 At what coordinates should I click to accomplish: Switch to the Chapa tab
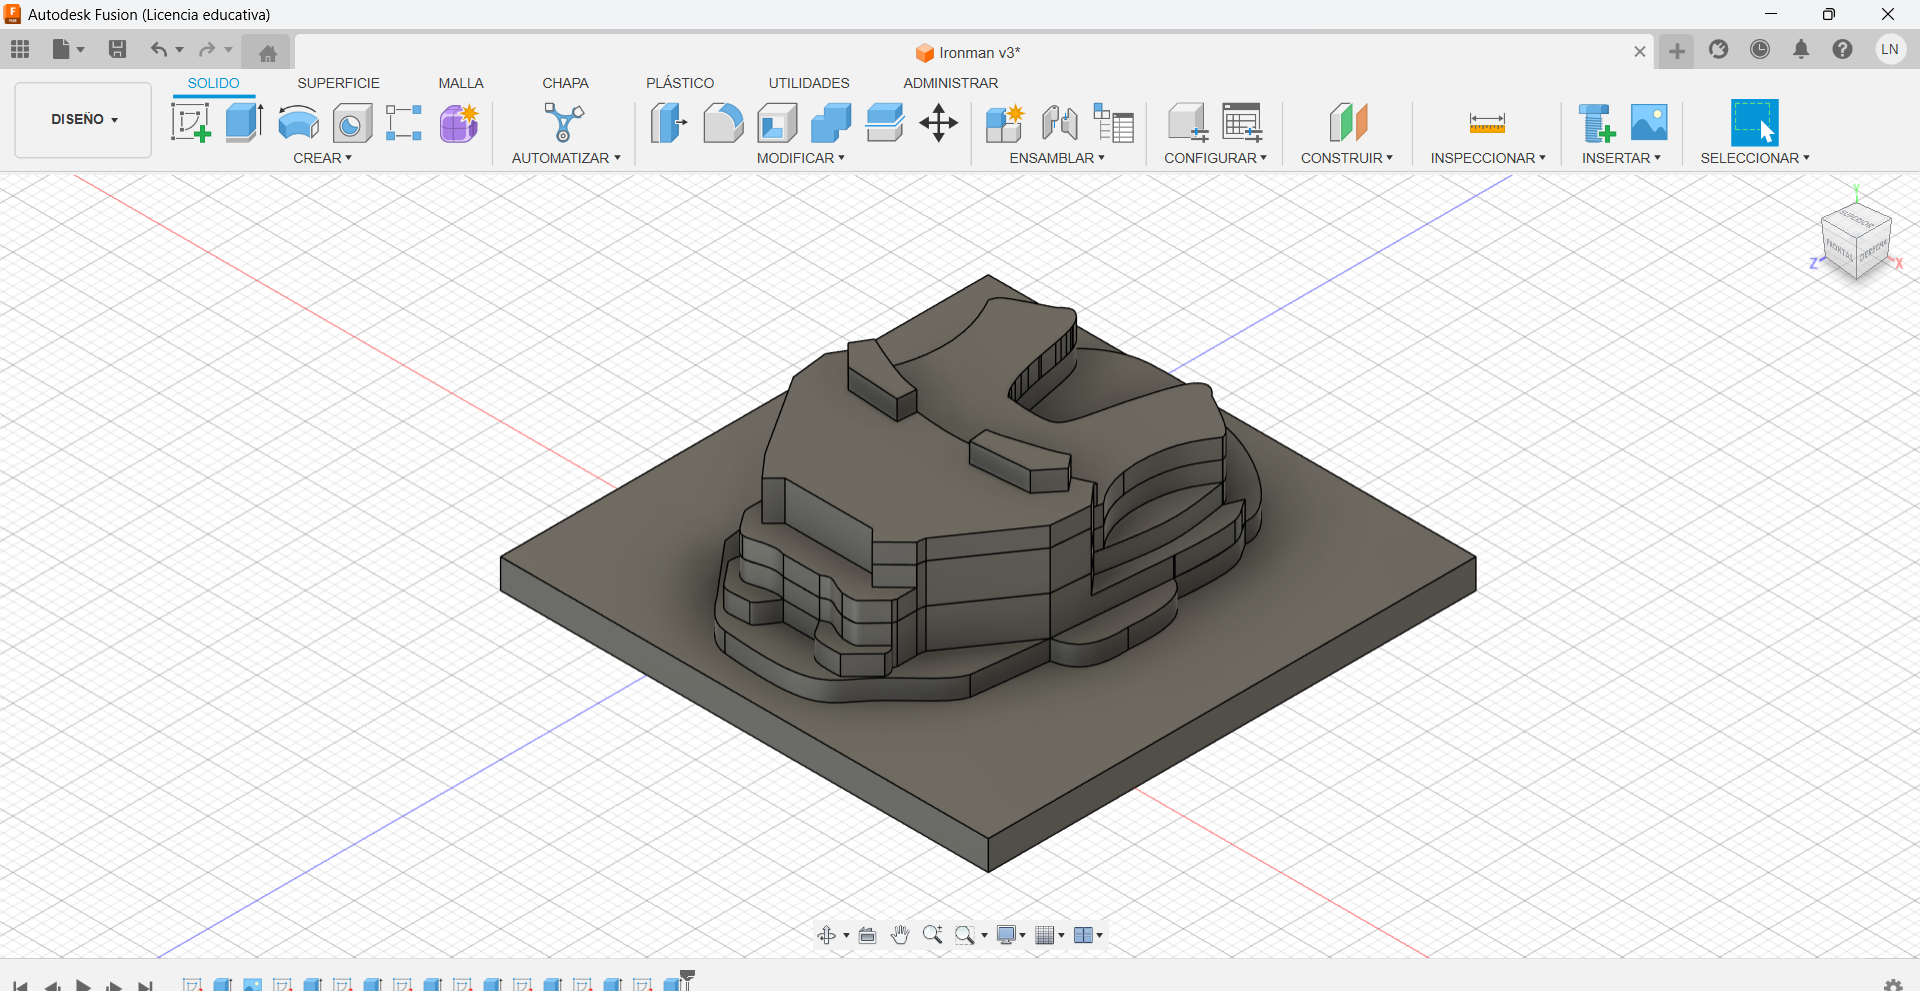pos(566,83)
